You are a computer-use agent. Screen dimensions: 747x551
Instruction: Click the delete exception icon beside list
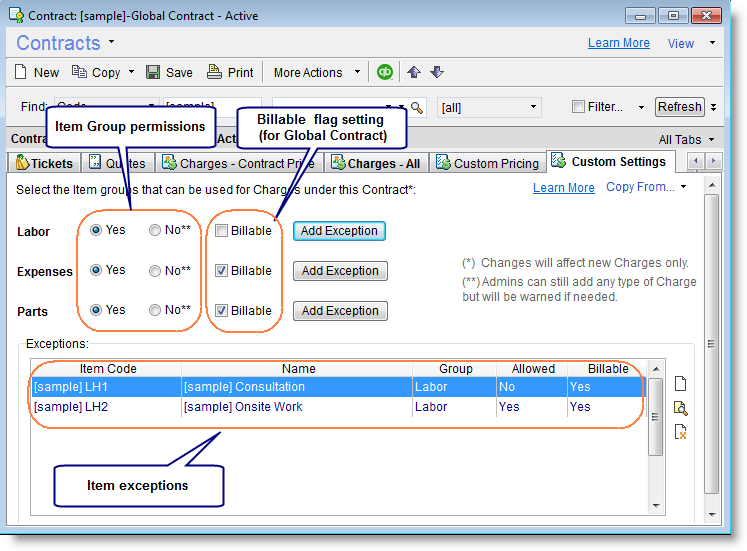[681, 432]
